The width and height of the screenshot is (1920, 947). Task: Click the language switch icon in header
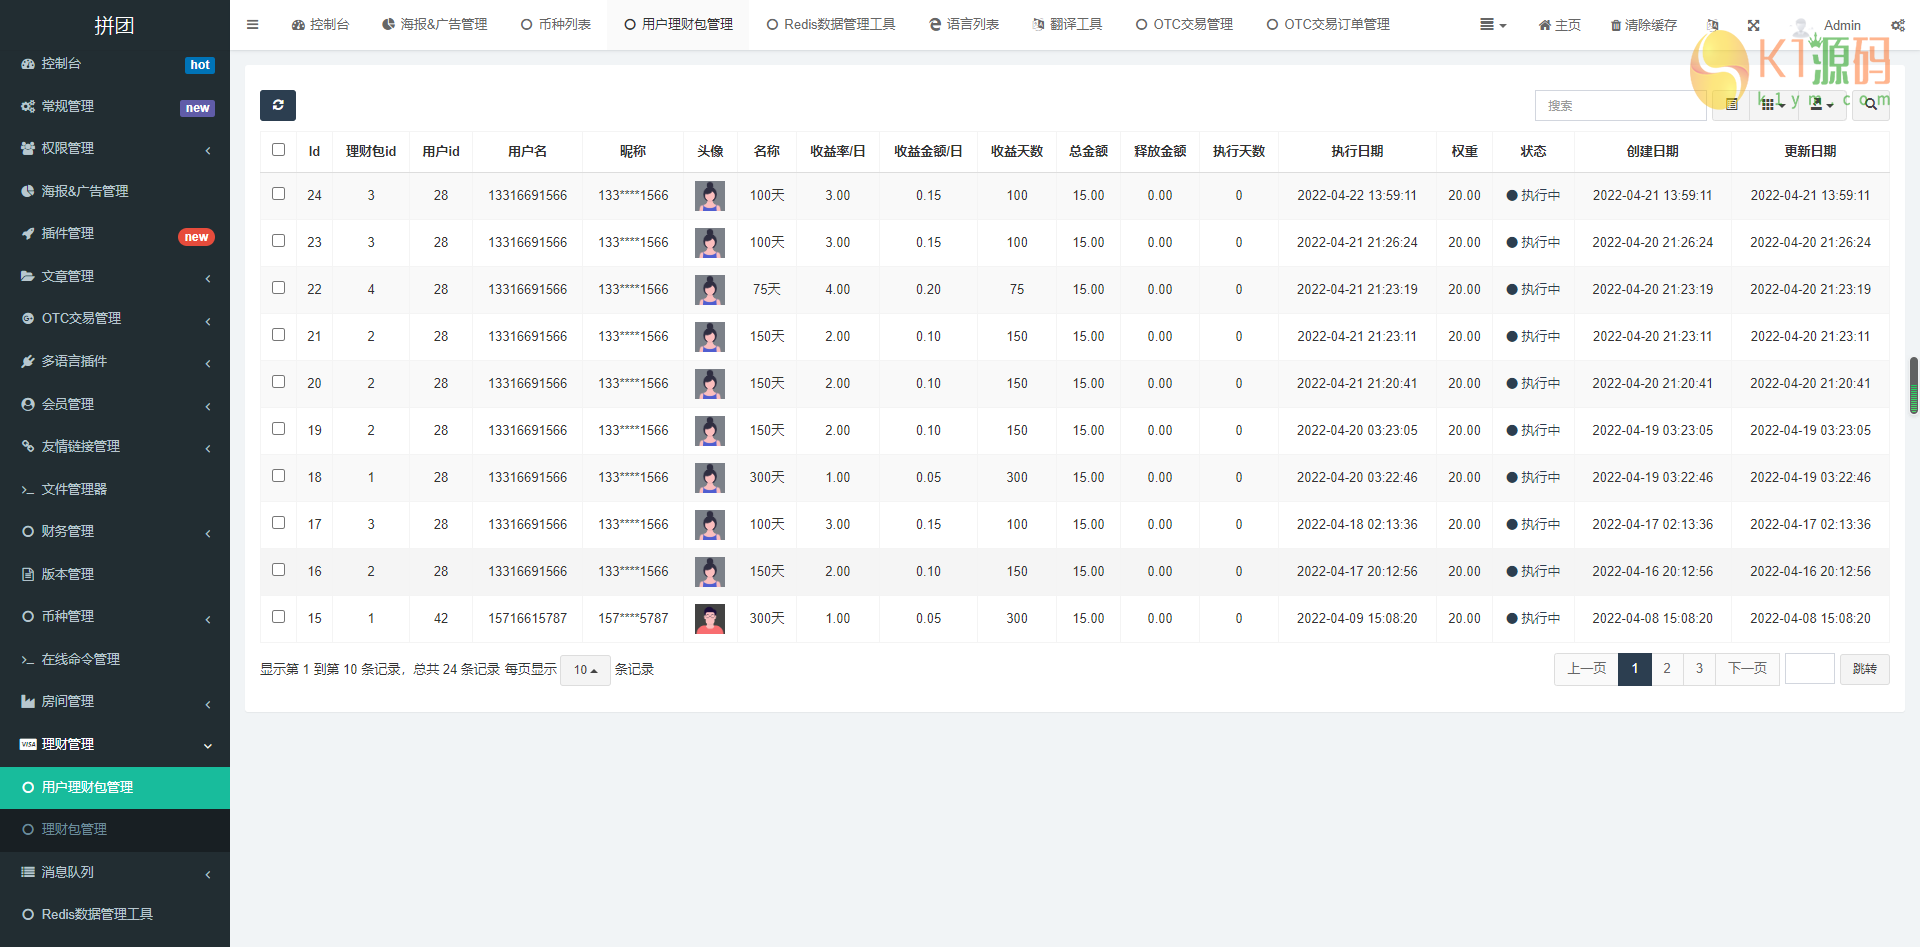(1713, 25)
